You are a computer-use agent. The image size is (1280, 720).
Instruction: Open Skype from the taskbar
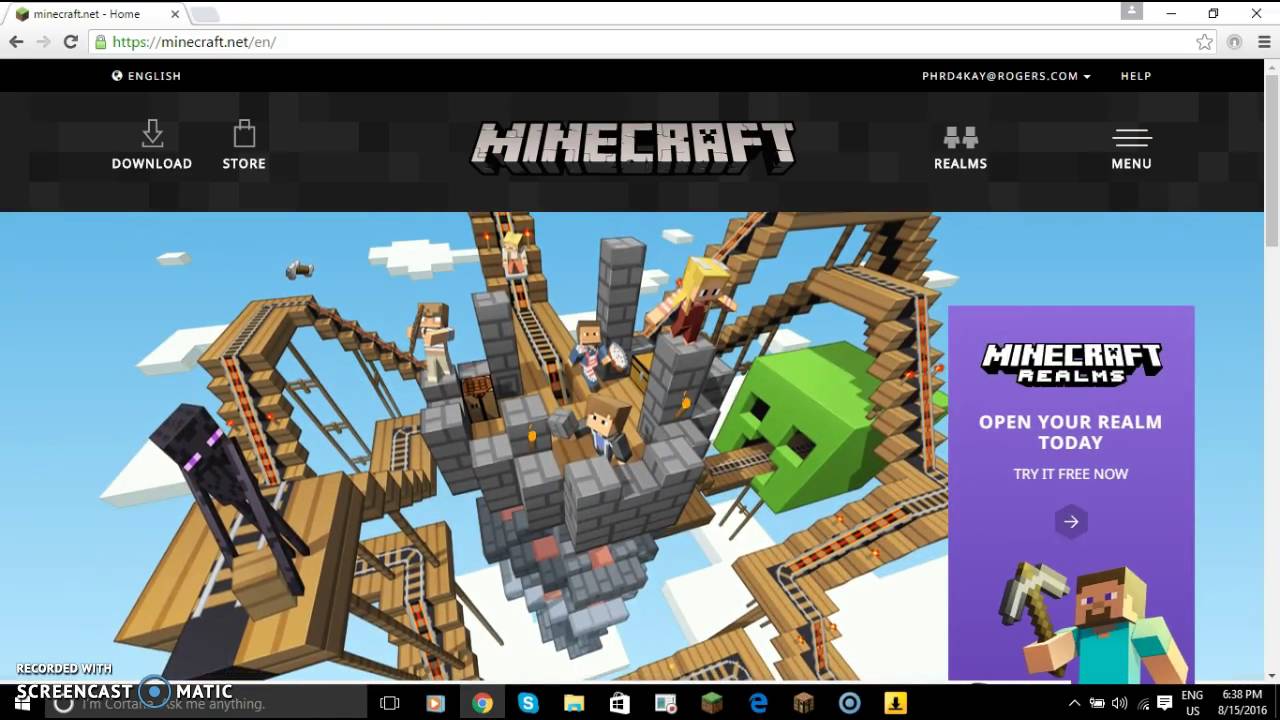point(528,703)
